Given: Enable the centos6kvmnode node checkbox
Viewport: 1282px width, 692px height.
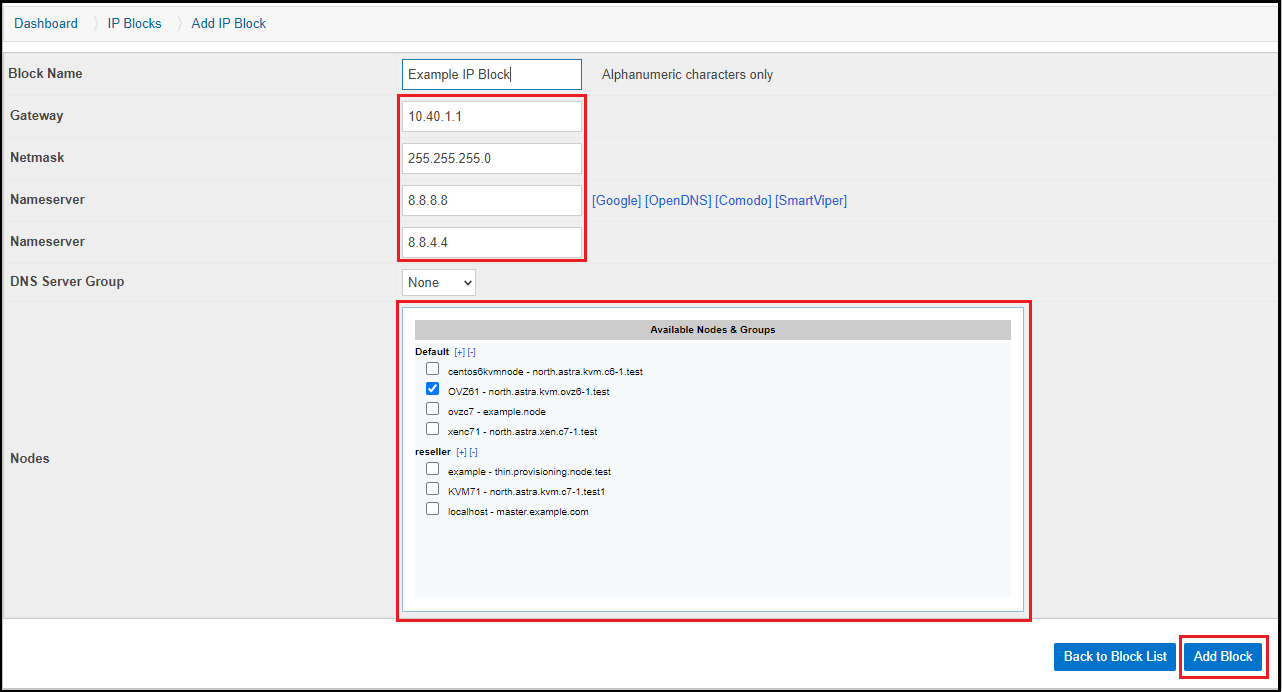Looking at the screenshot, I should coord(432,368).
